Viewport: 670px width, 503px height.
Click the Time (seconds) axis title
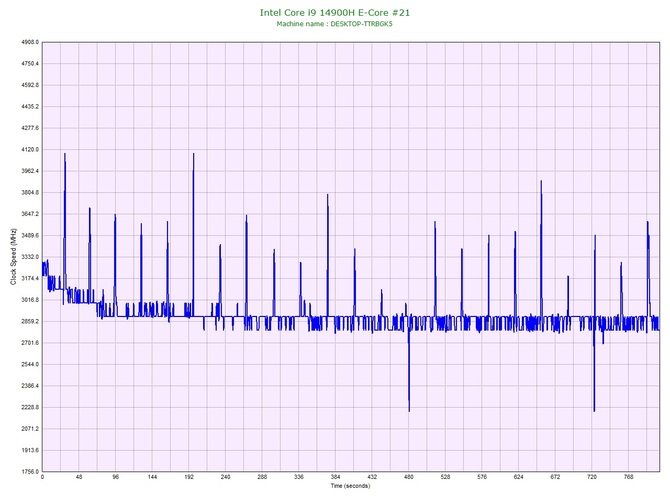pos(350,486)
